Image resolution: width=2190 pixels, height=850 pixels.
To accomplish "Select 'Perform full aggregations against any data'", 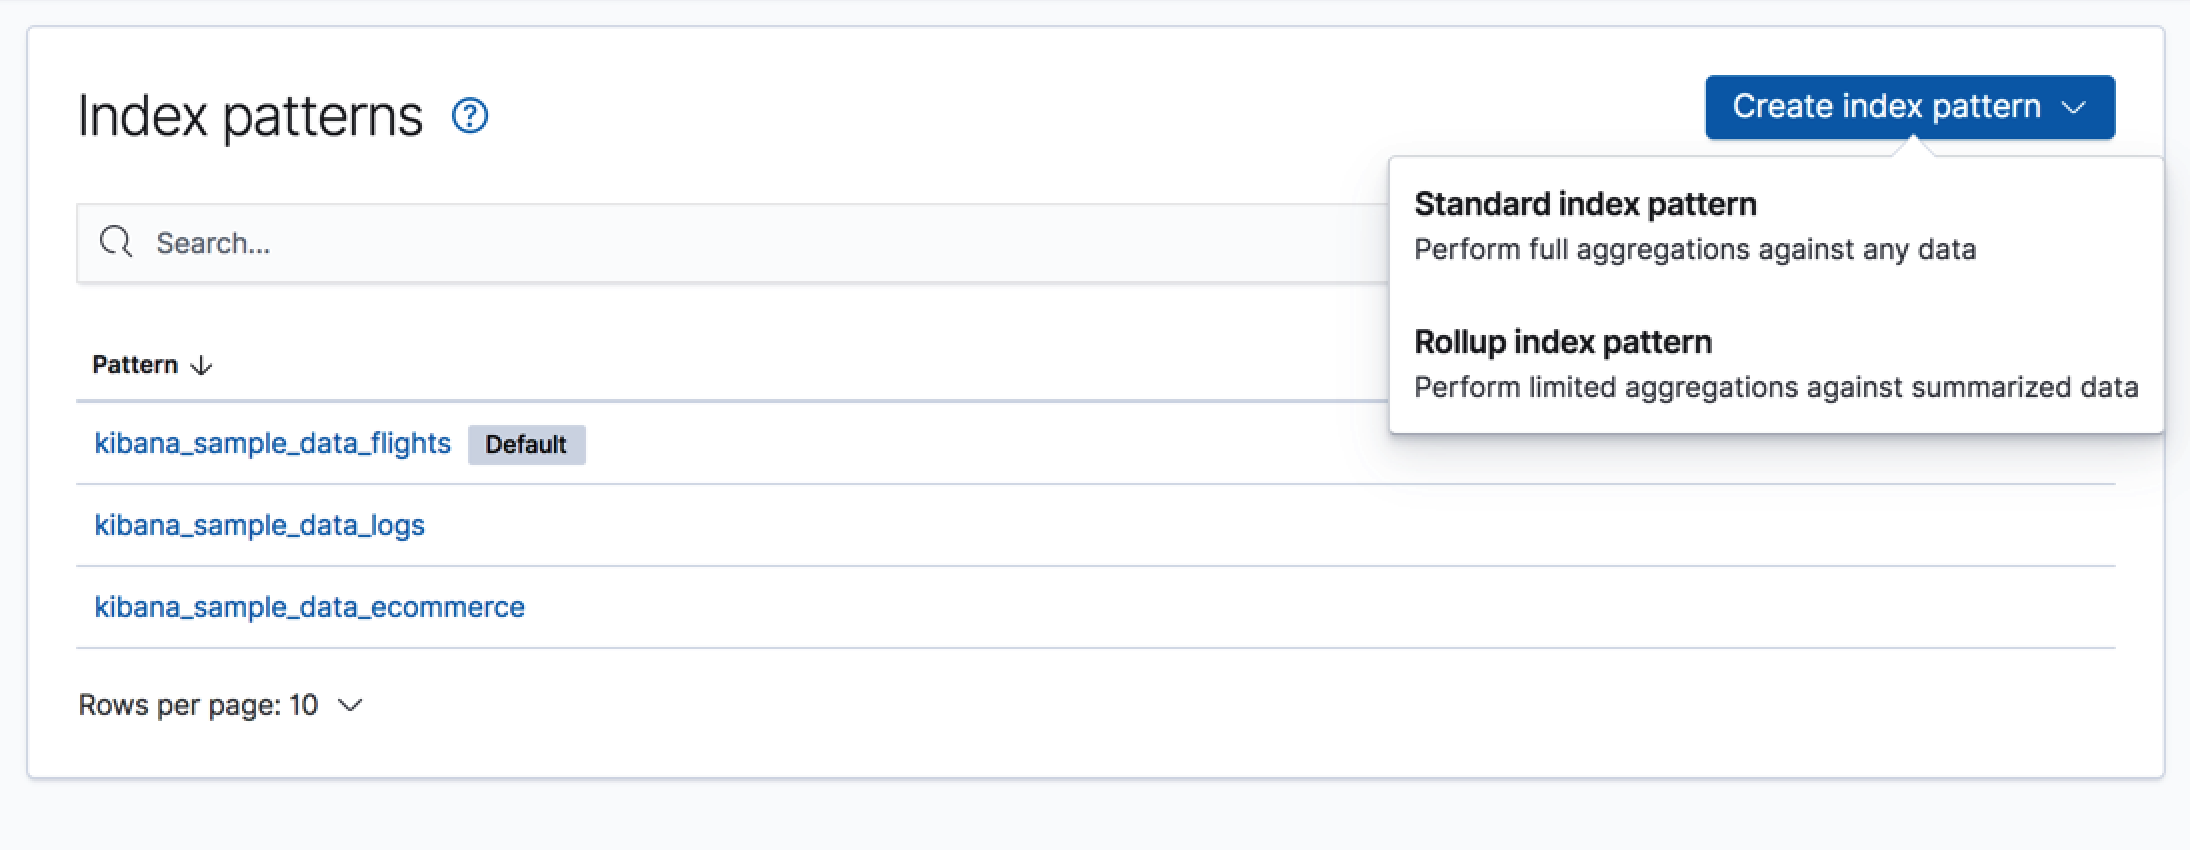I will (1695, 249).
